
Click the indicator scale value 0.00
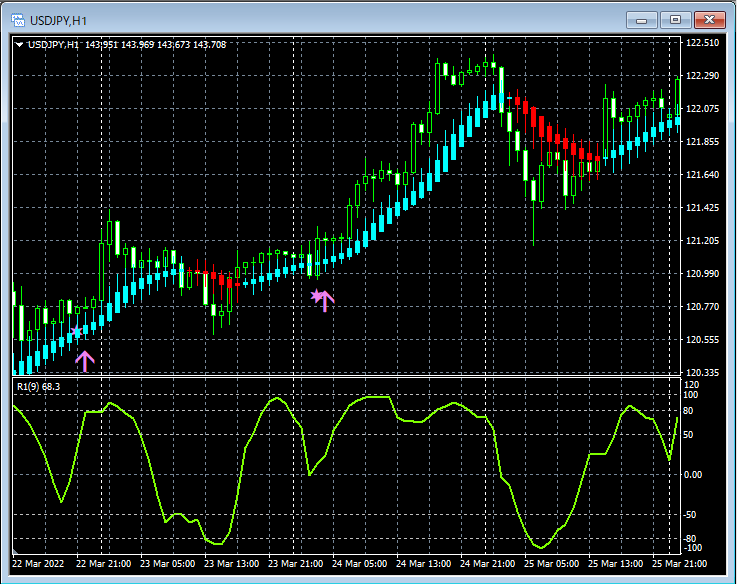click(x=693, y=474)
